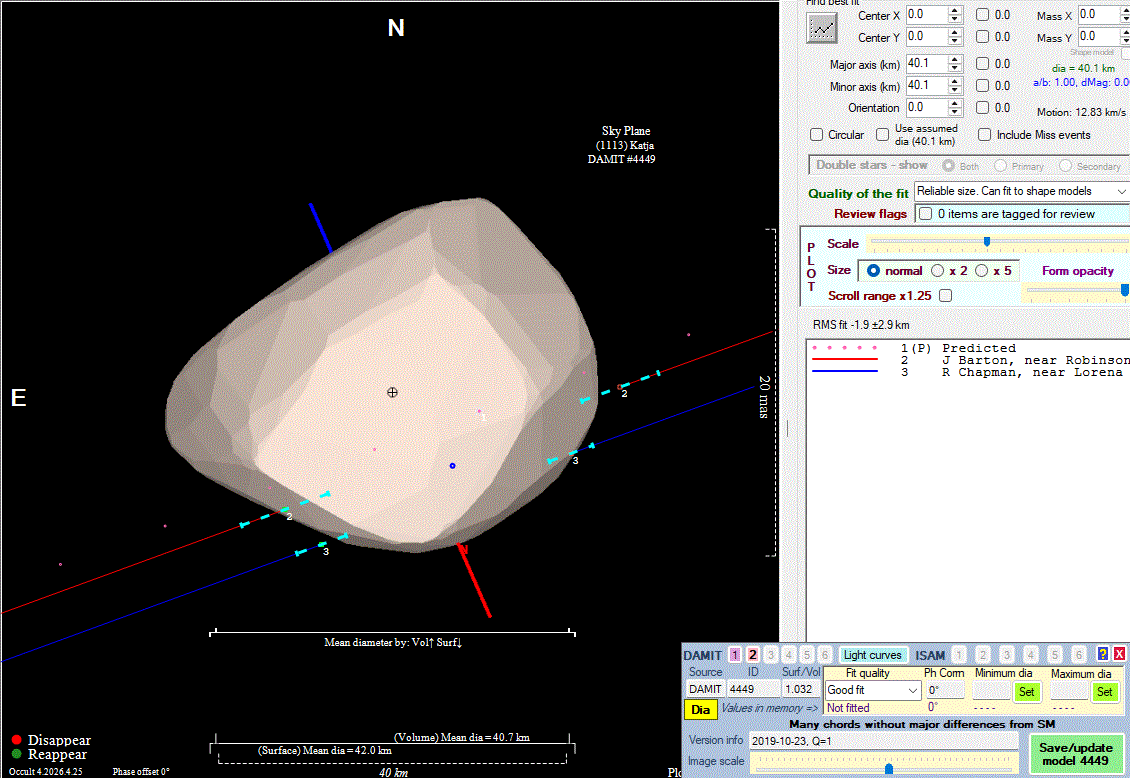This screenshot has width=1130, height=778.
Task: Decrease the Minor axis spinner value
Action: click(x=955, y=90)
